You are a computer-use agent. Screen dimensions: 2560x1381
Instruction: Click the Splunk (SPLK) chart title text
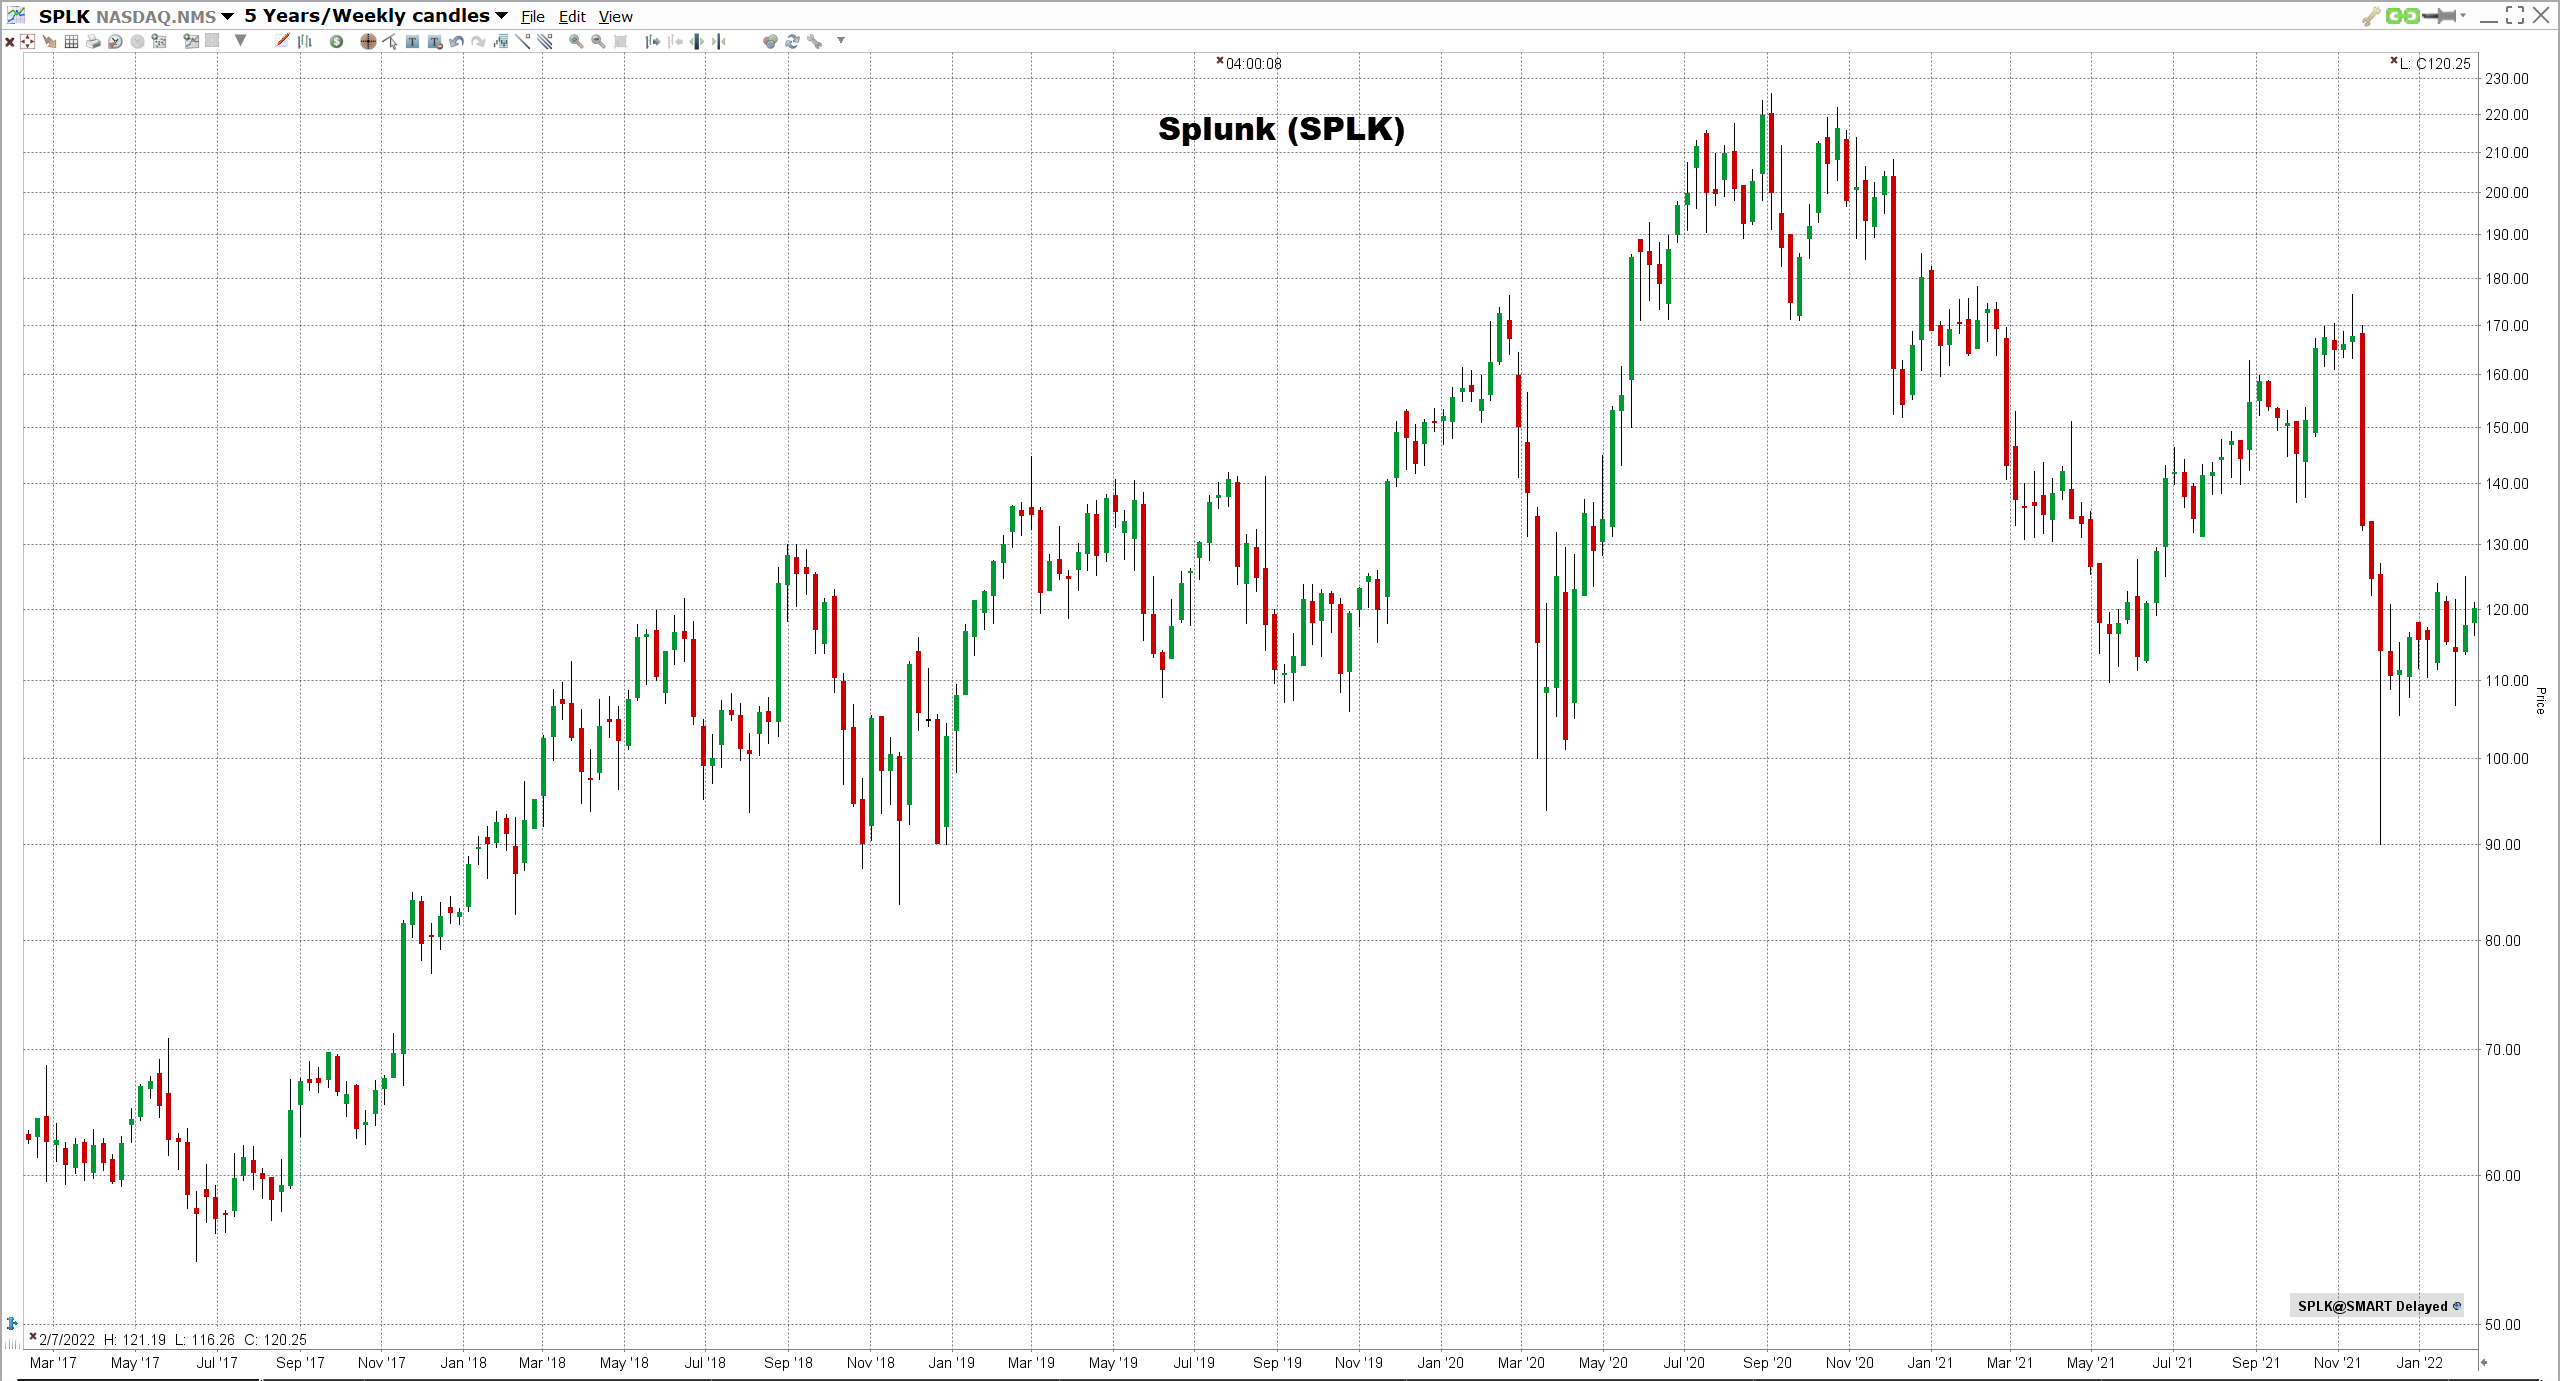tap(1281, 129)
